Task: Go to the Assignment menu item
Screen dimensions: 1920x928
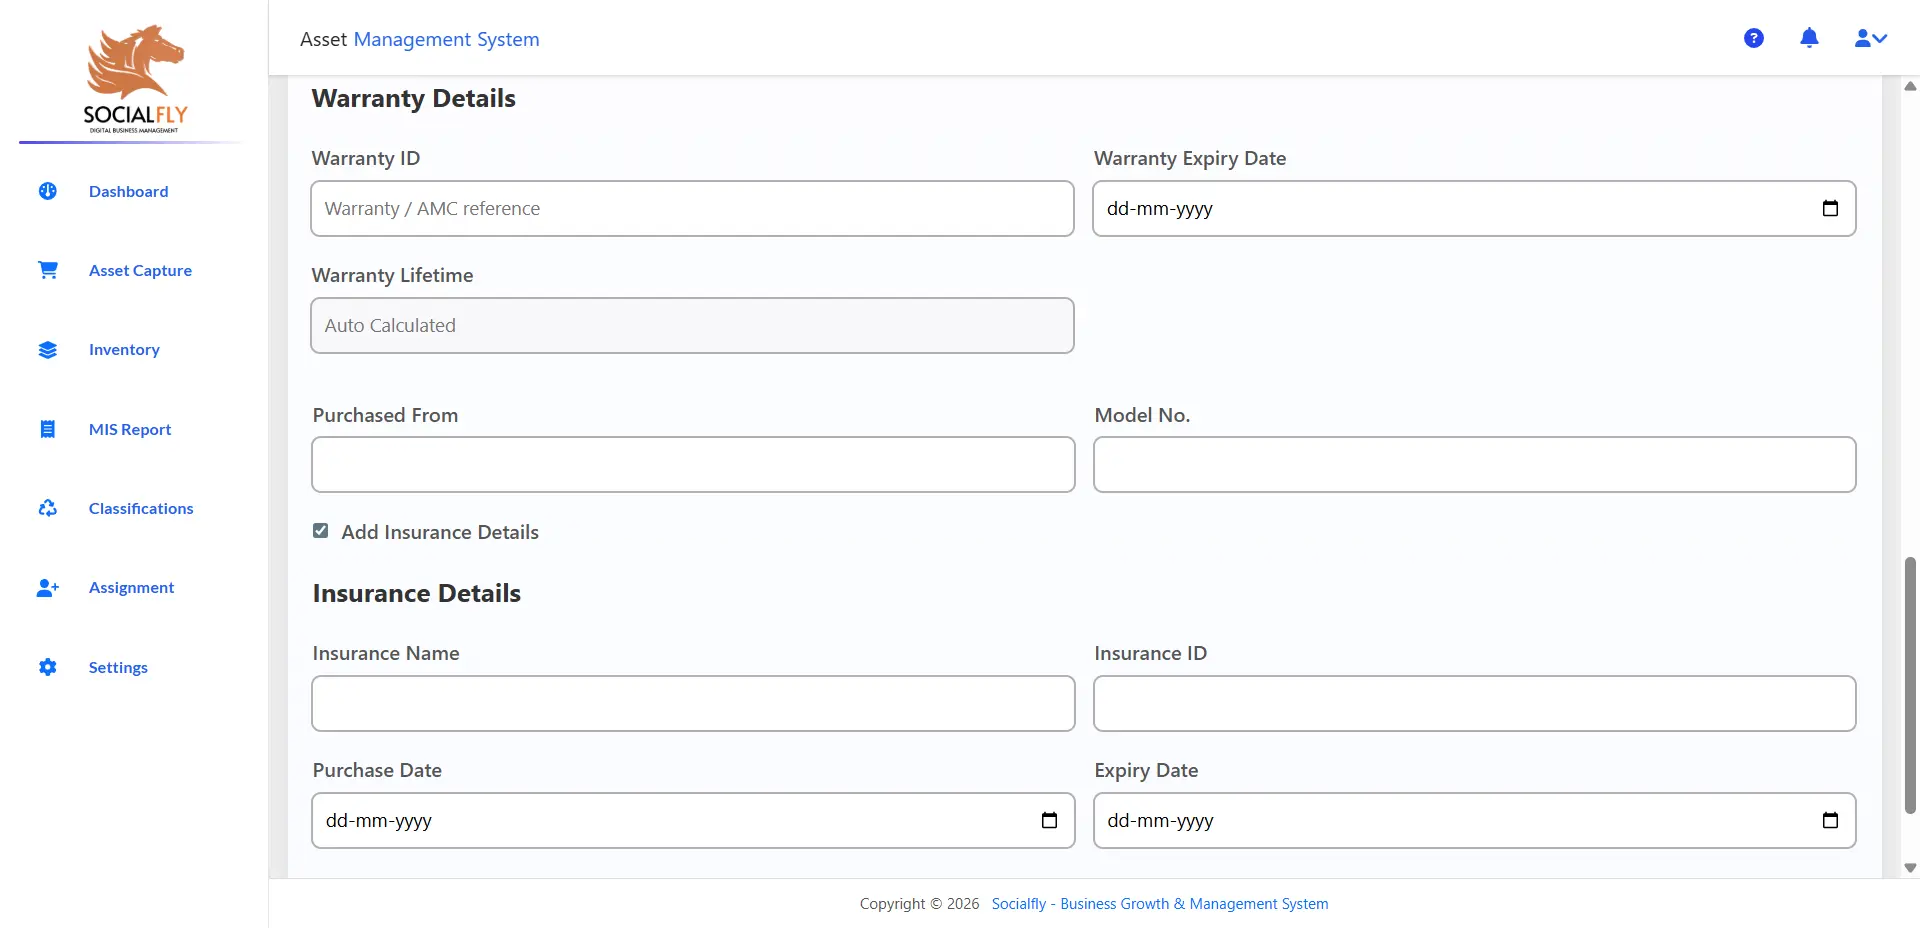Action: click(131, 588)
